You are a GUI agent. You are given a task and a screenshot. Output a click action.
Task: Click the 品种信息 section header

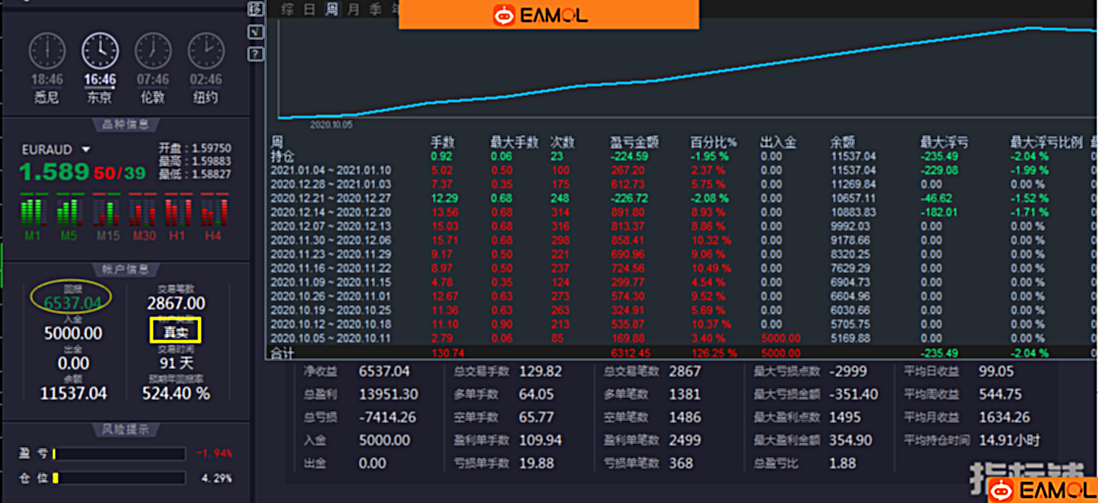click(126, 125)
